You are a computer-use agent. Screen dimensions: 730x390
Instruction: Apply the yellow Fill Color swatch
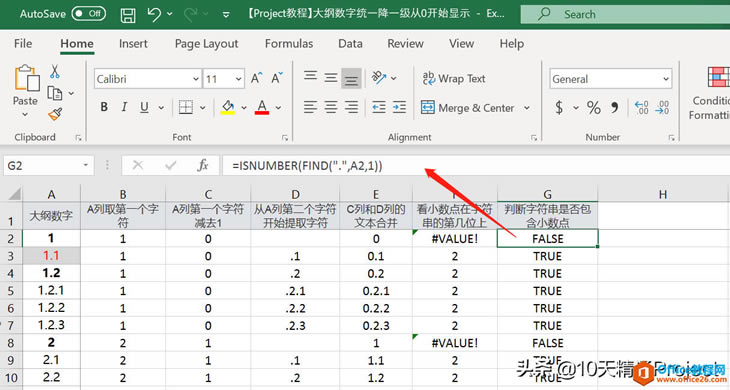pyautogui.click(x=228, y=108)
